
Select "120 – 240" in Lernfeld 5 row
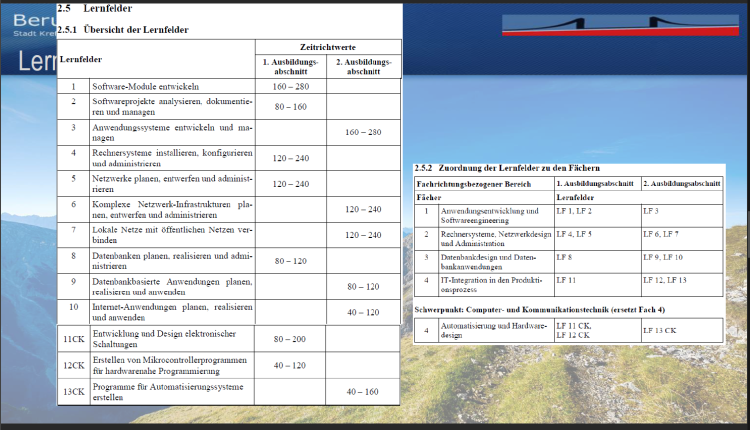pos(291,184)
